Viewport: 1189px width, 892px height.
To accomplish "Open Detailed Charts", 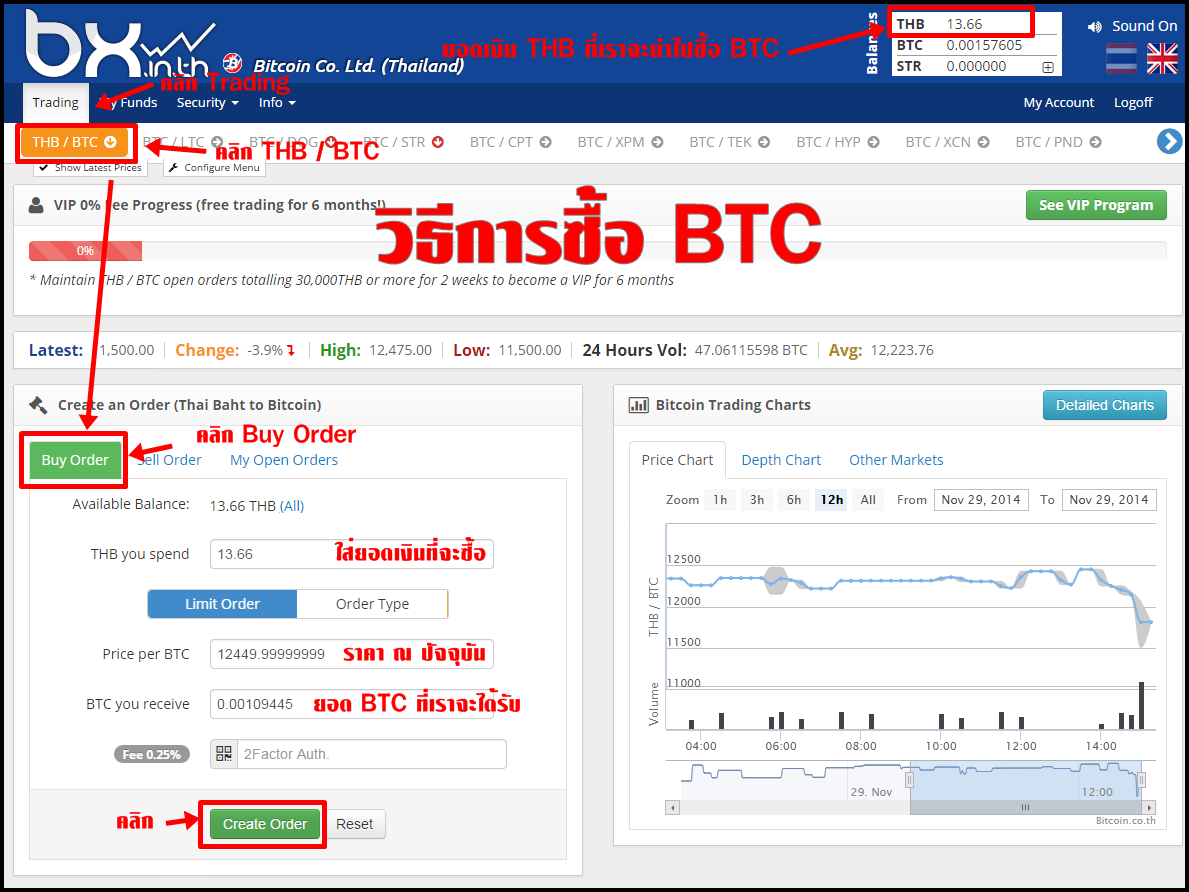I will [1105, 405].
